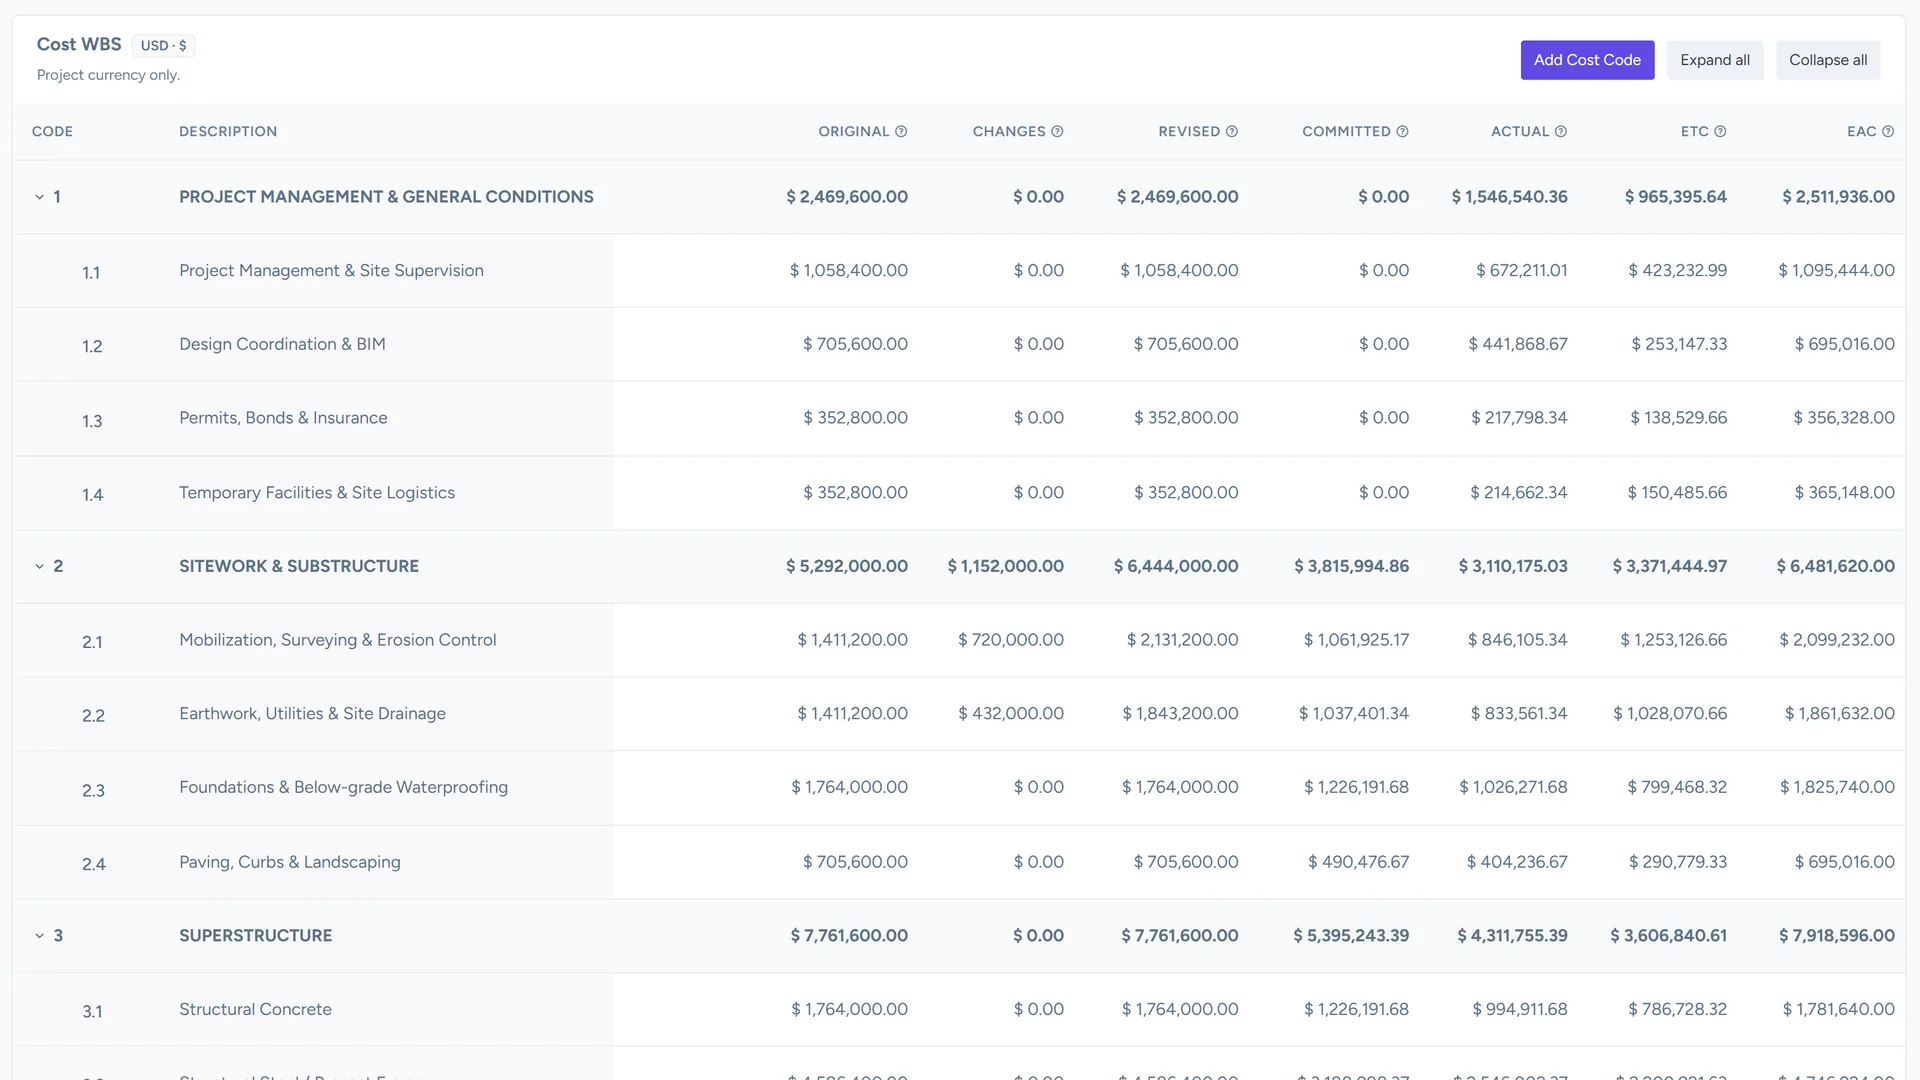Click Expand all

tap(1715, 60)
